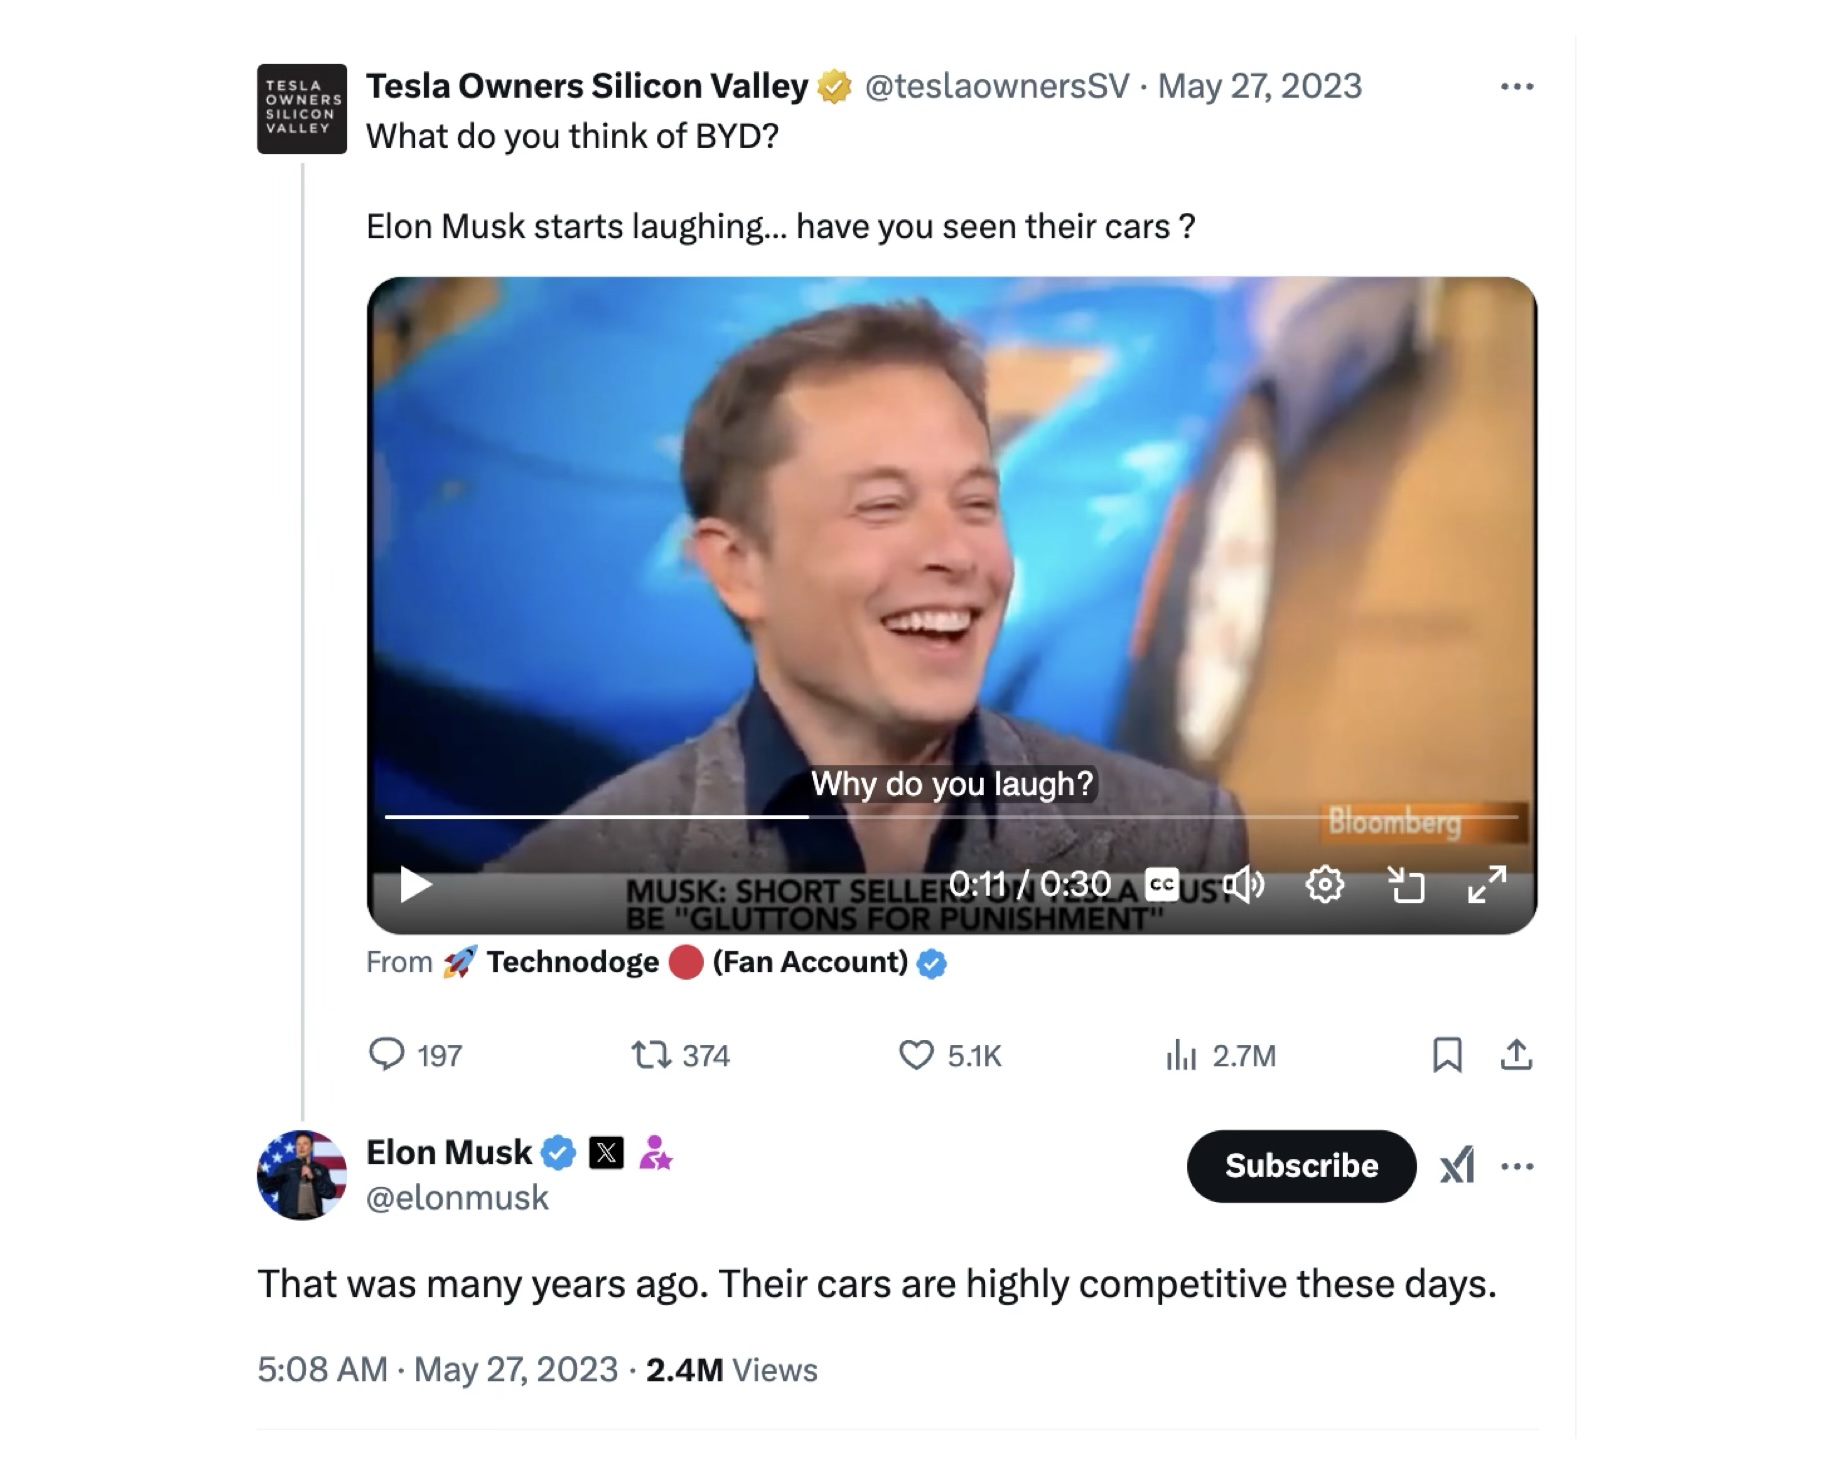Subscribe to Elon Musk
Screen dimensions: 1826x1473
pos(1301,1166)
